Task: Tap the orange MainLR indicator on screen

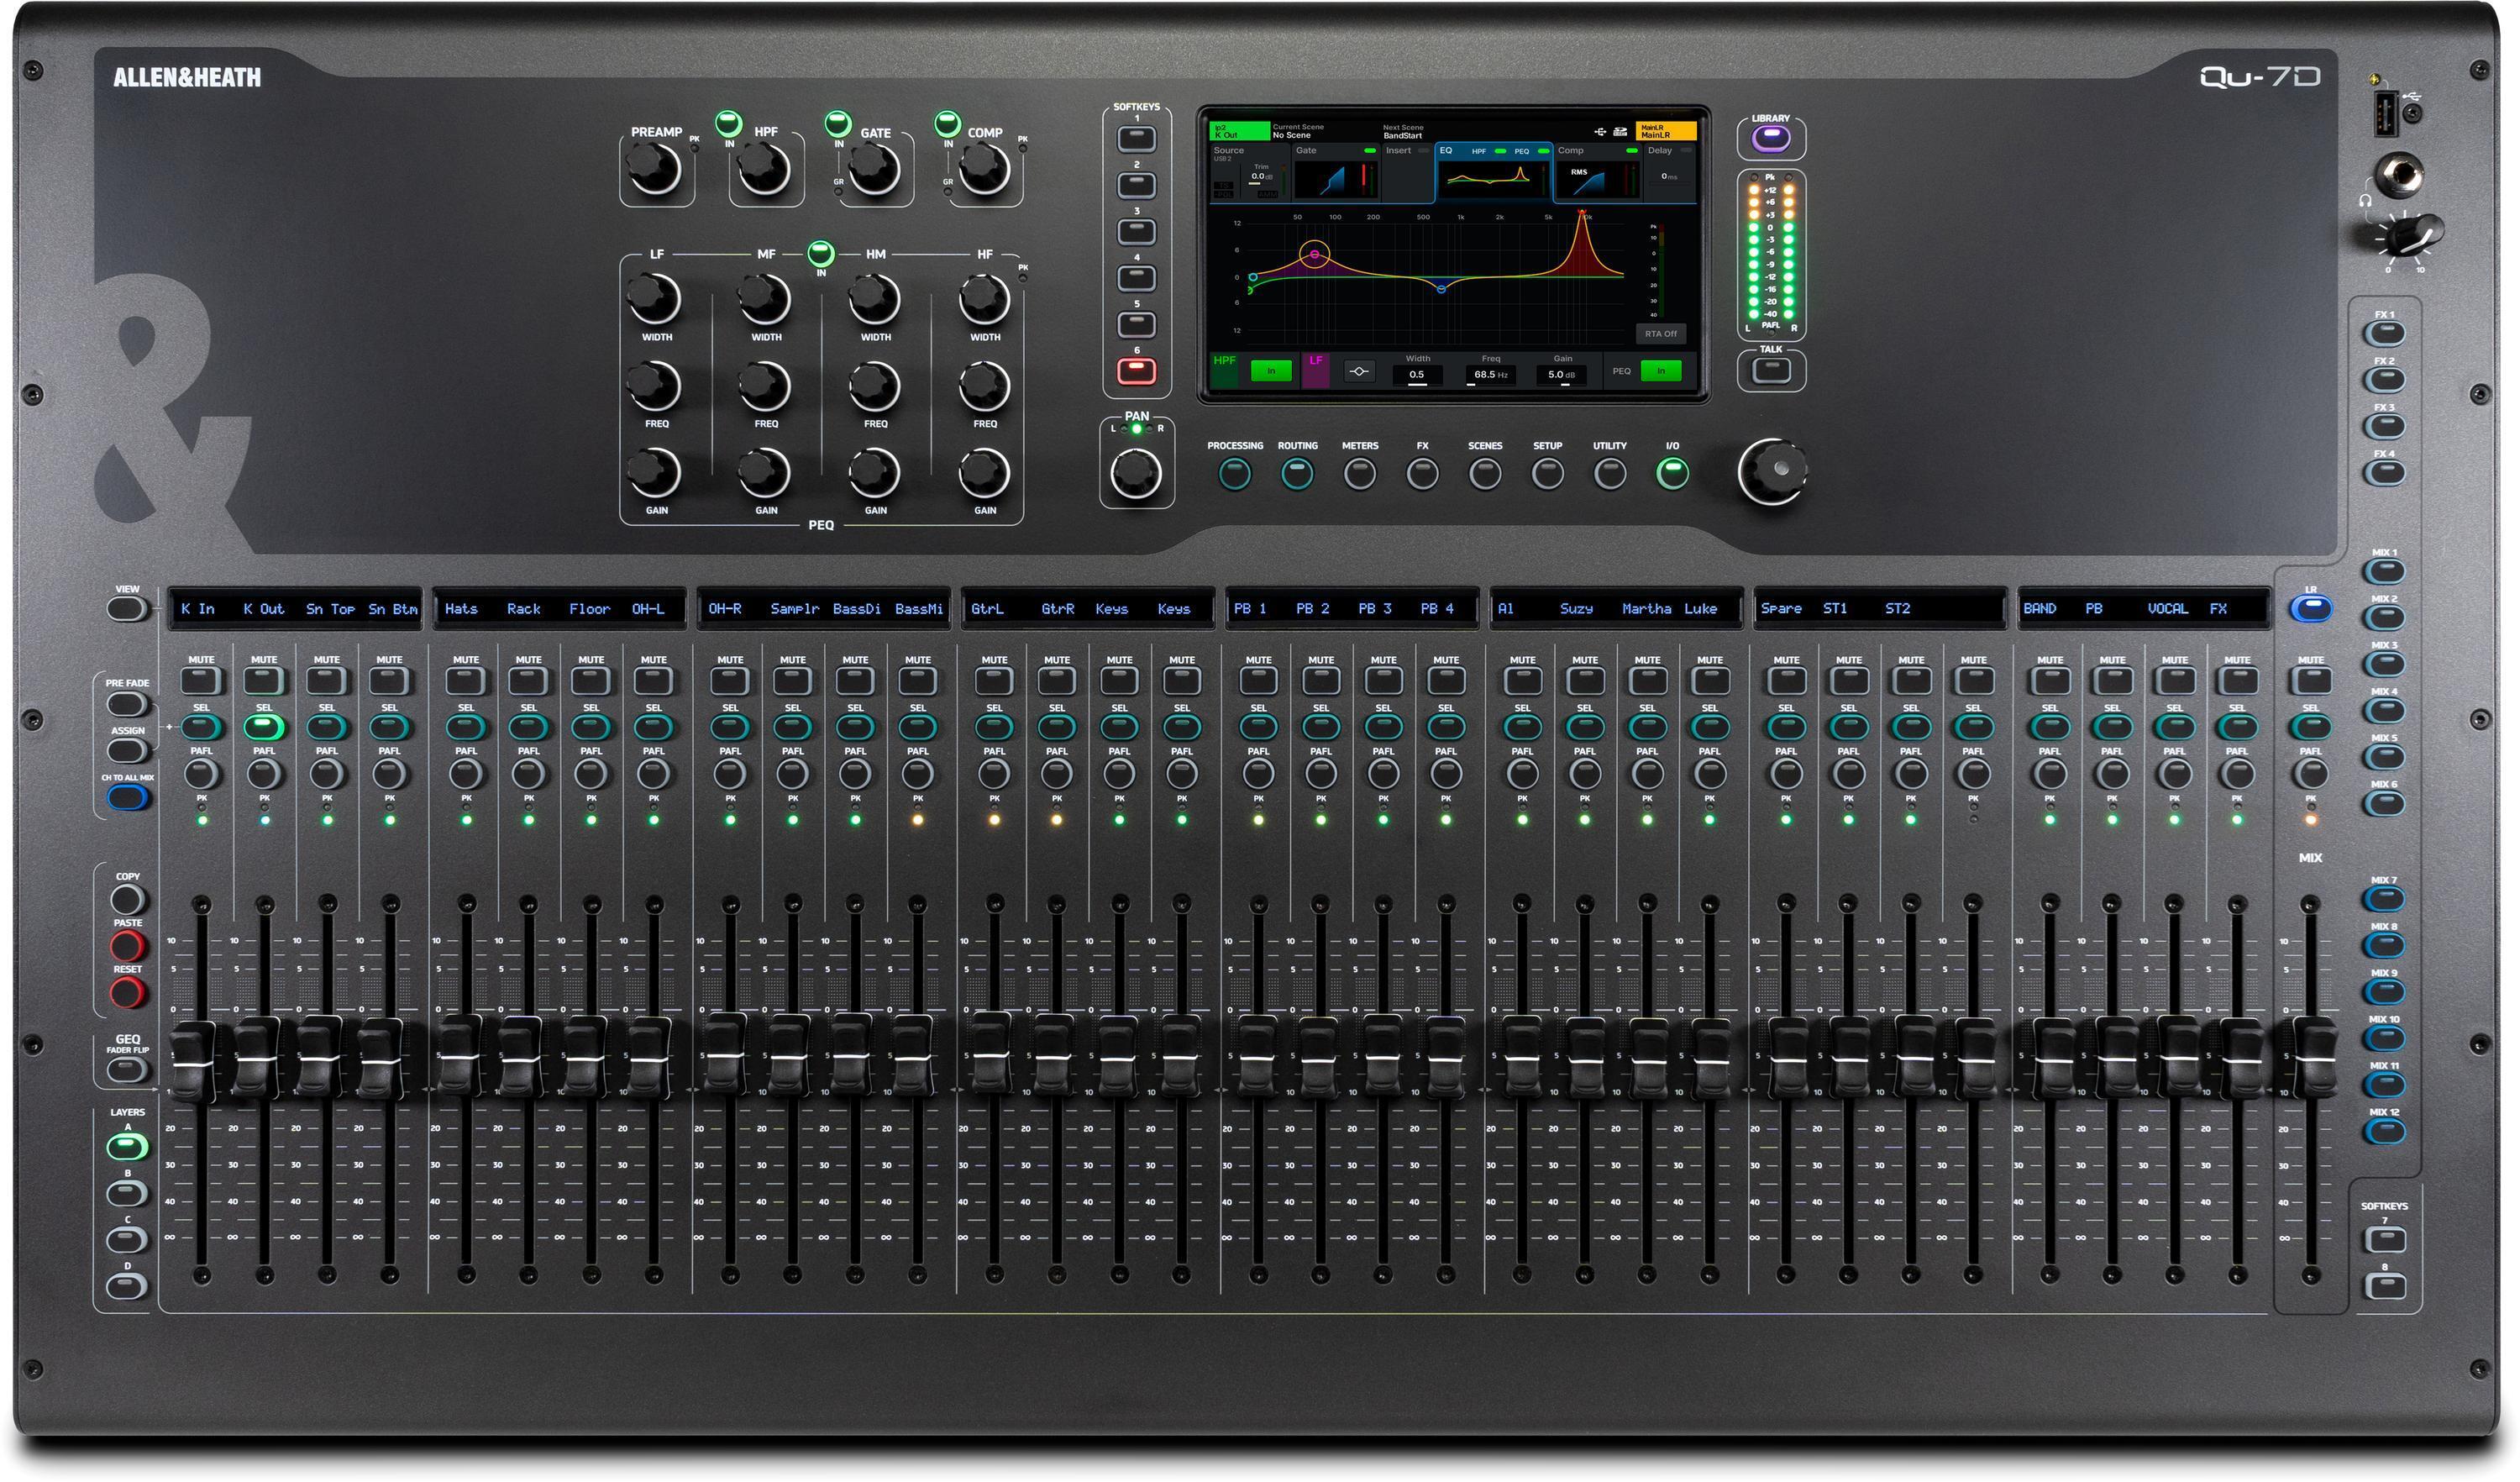Action: coord(1666,132)
